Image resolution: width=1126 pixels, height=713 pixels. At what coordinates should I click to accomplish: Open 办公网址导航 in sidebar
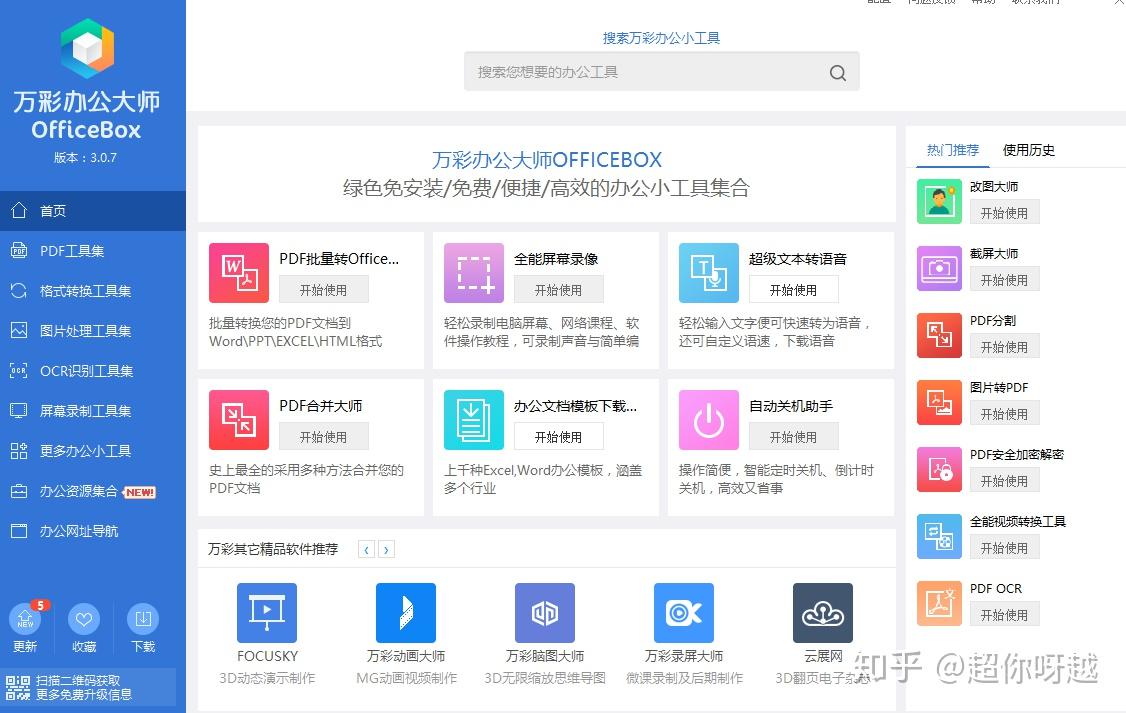93,531
